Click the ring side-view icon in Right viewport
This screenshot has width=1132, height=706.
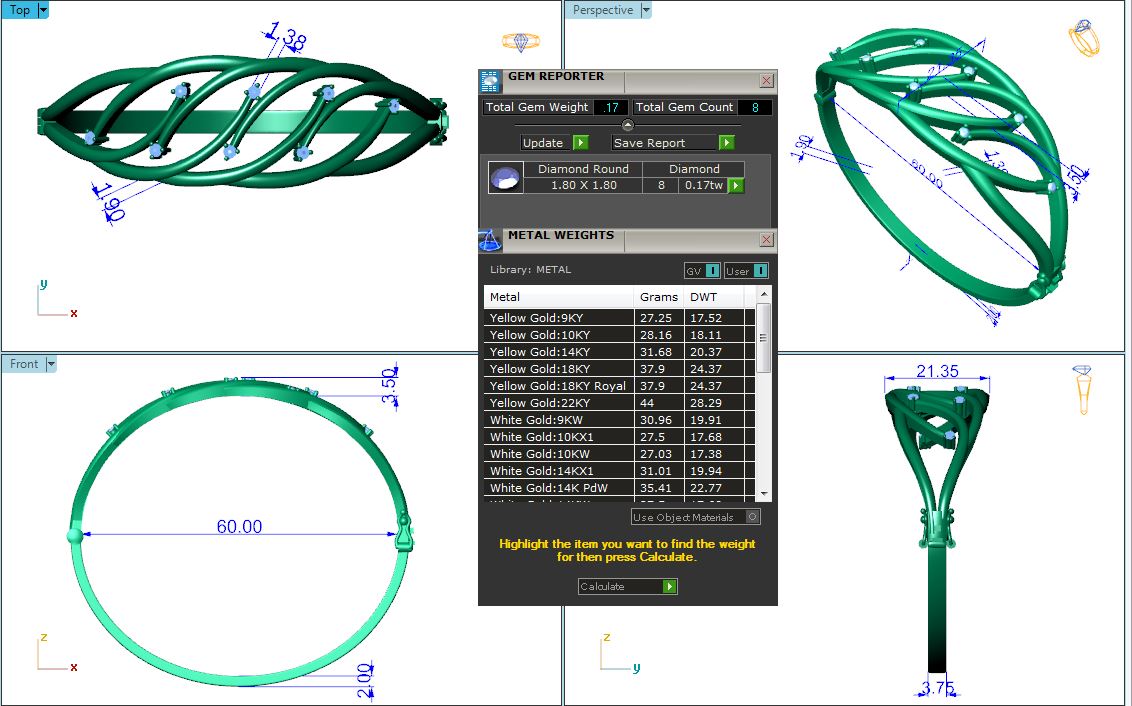[1083, 388]
